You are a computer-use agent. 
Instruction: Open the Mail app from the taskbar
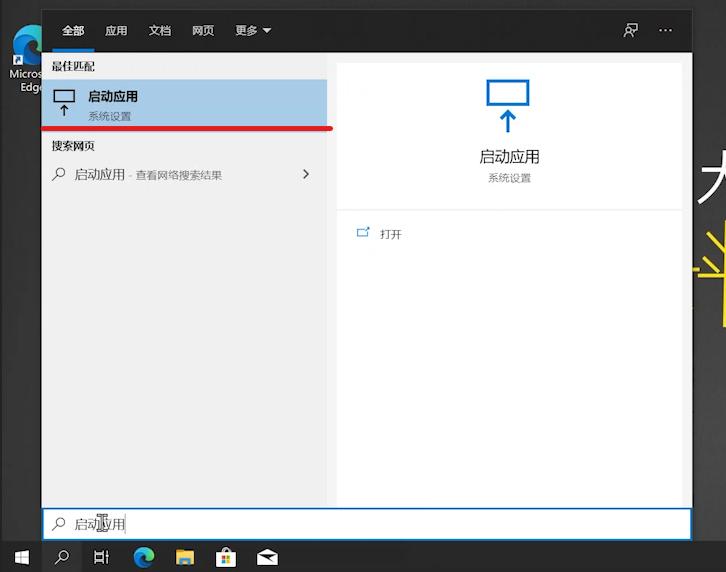click(x=267, y=557)
